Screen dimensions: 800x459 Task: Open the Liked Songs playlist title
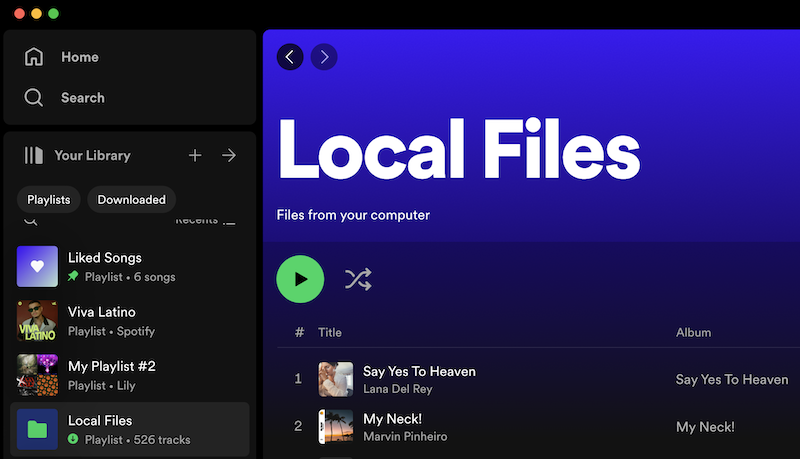point(105,258)
